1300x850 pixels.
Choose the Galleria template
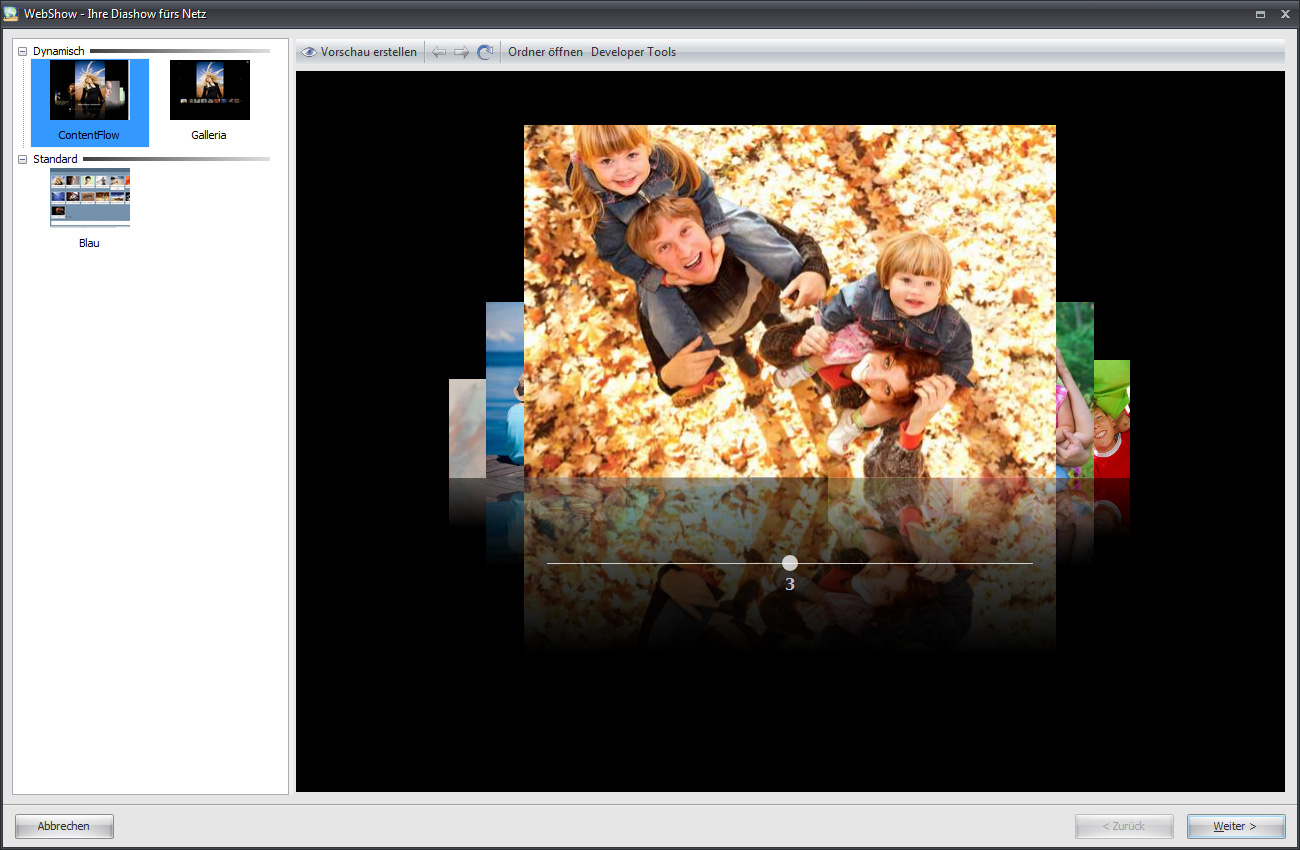click(209, 102)
